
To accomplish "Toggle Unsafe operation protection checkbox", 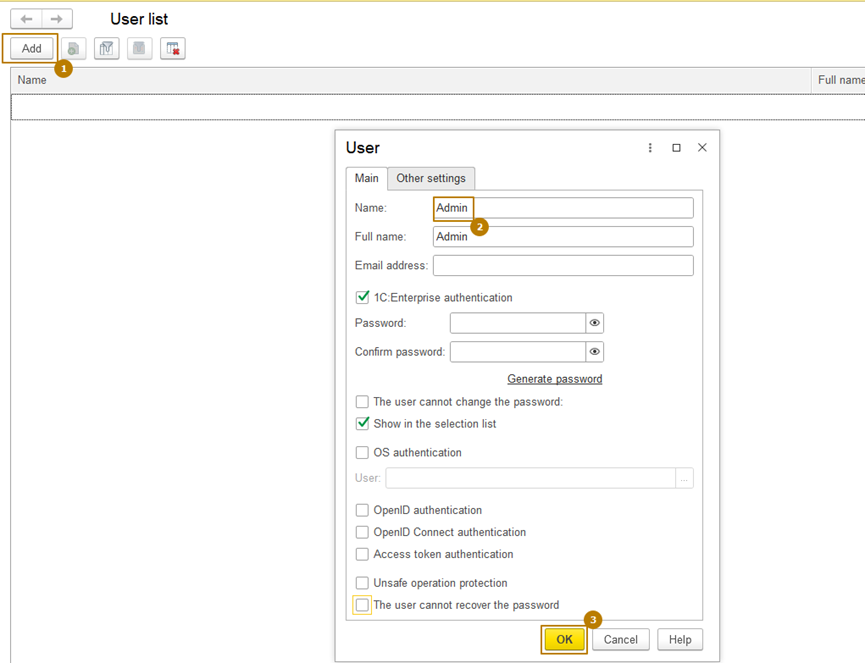I will click(362, 583).
